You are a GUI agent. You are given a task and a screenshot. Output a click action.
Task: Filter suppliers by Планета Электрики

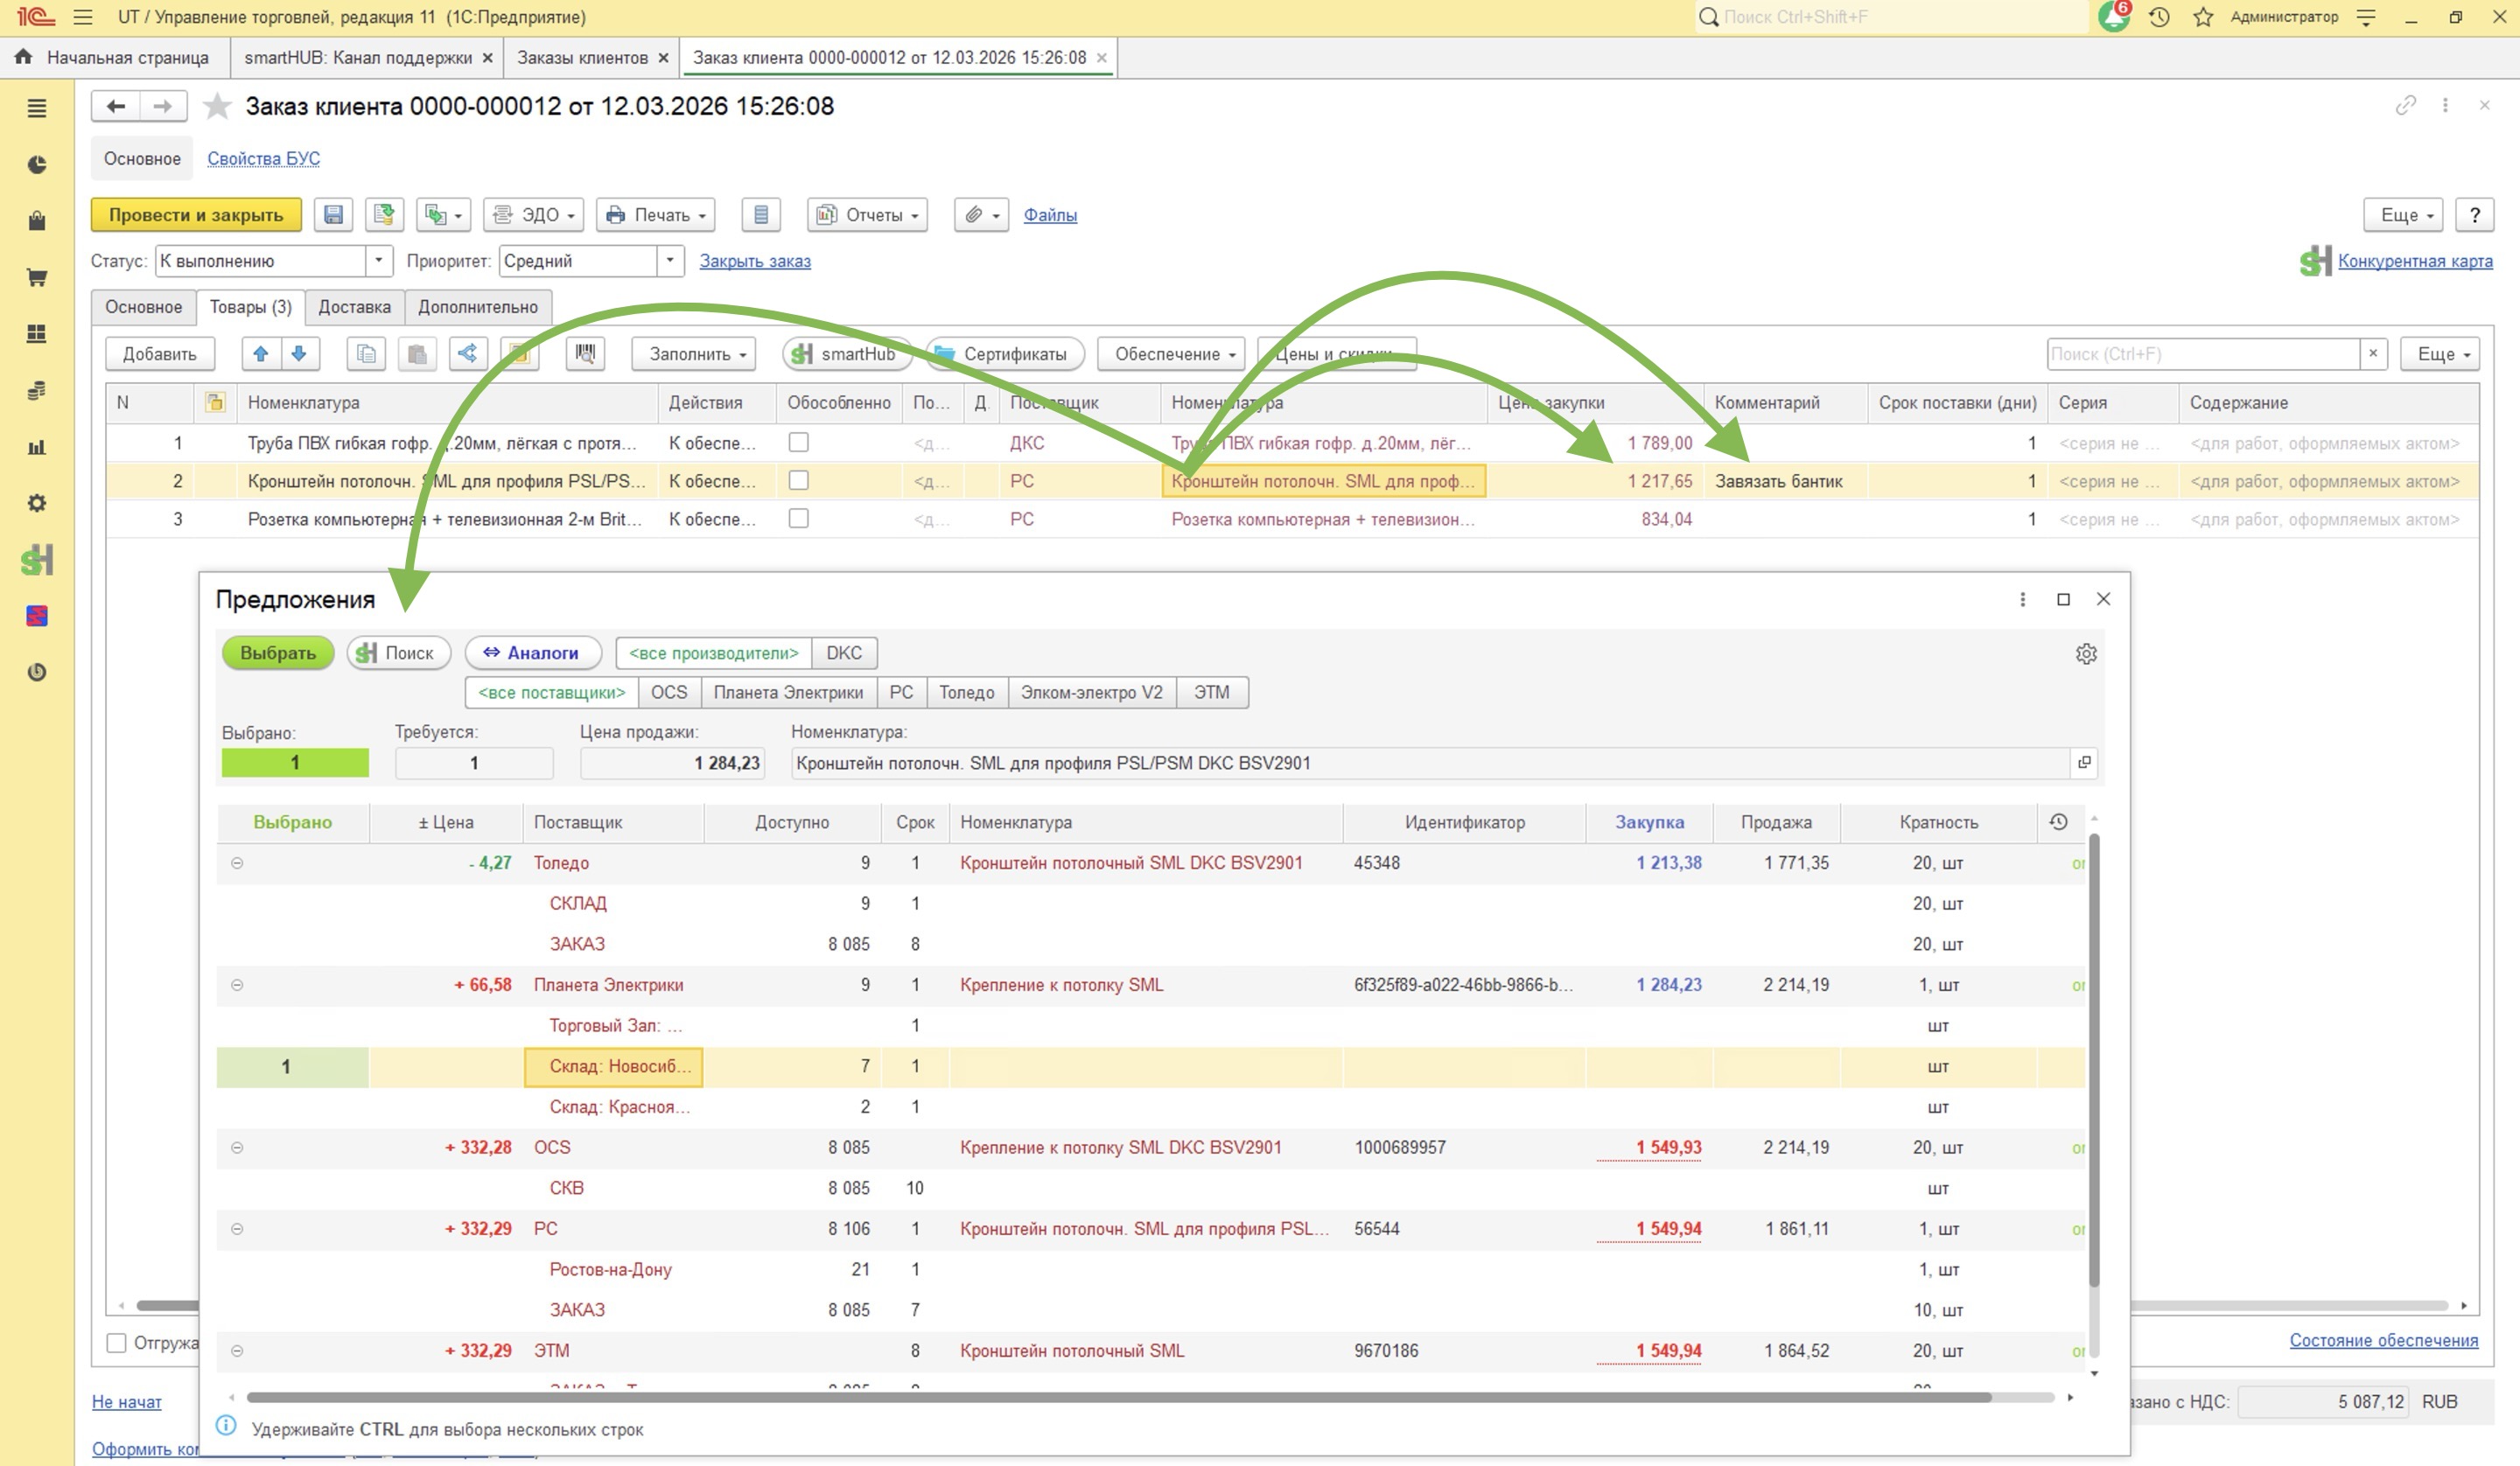[788, 692]
